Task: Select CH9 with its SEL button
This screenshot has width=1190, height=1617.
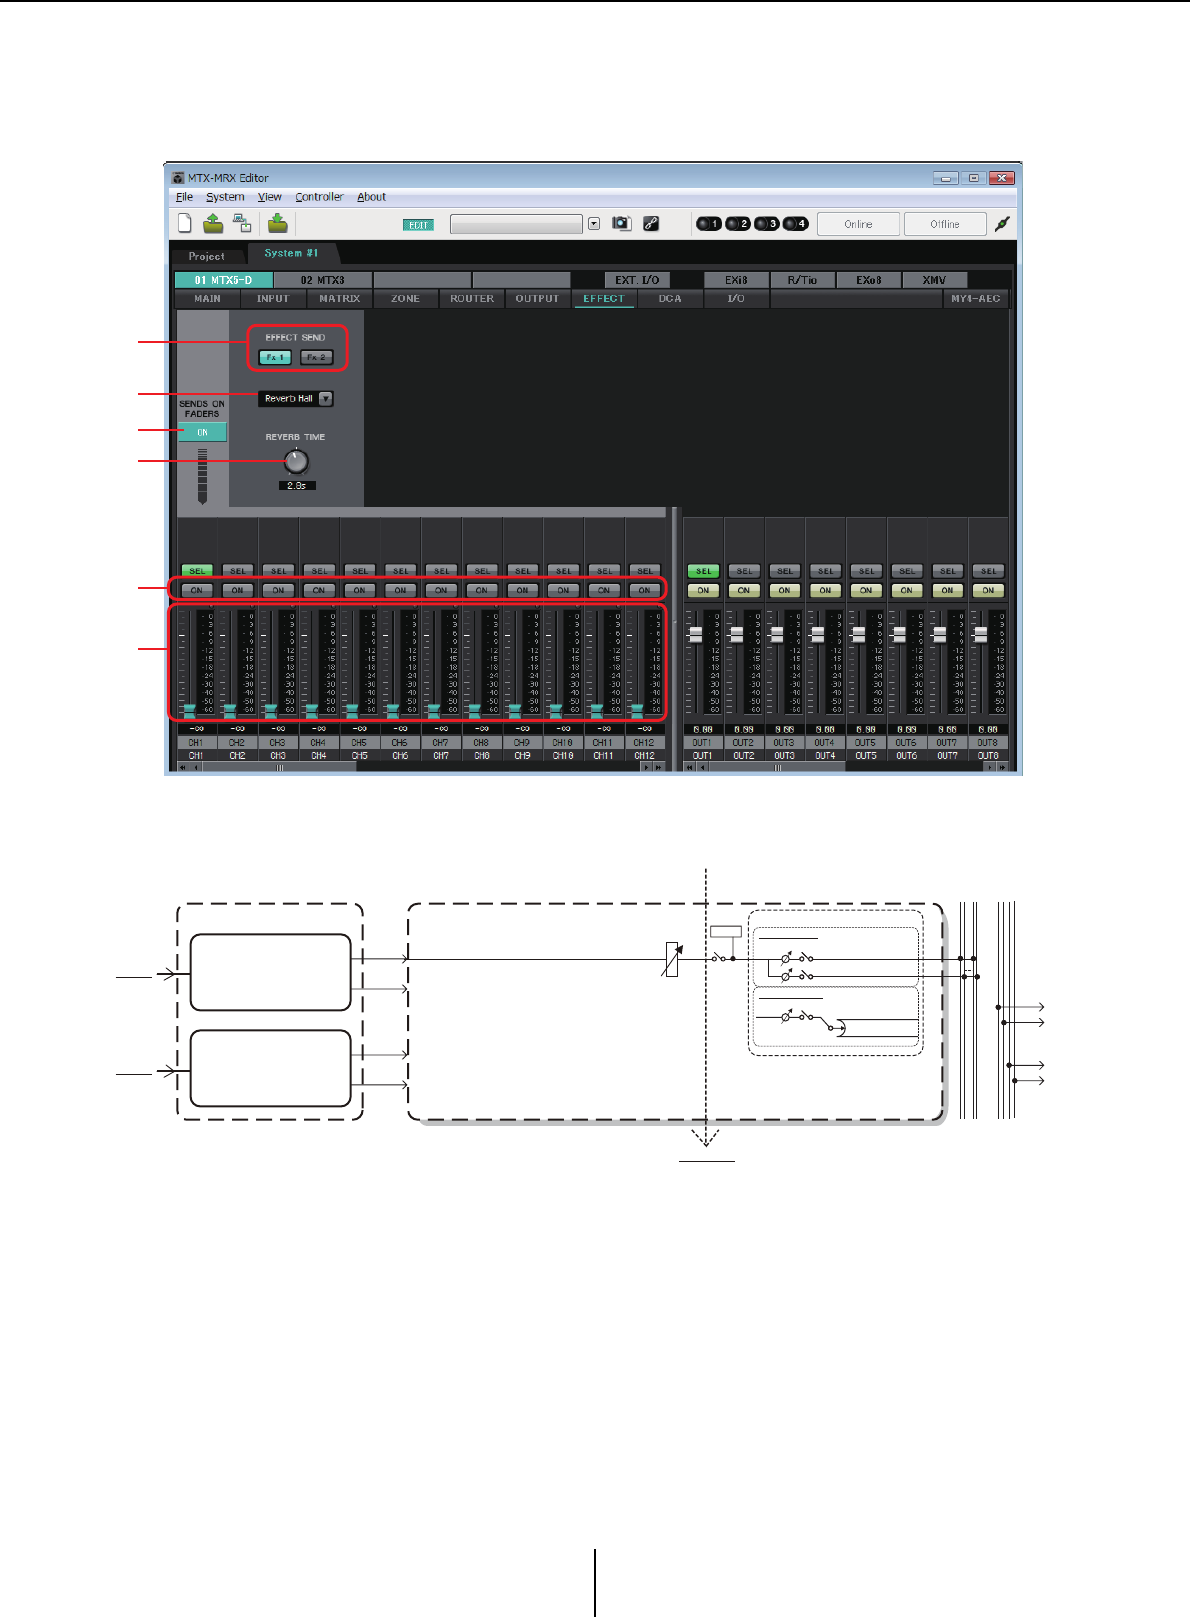Action: 522,571
